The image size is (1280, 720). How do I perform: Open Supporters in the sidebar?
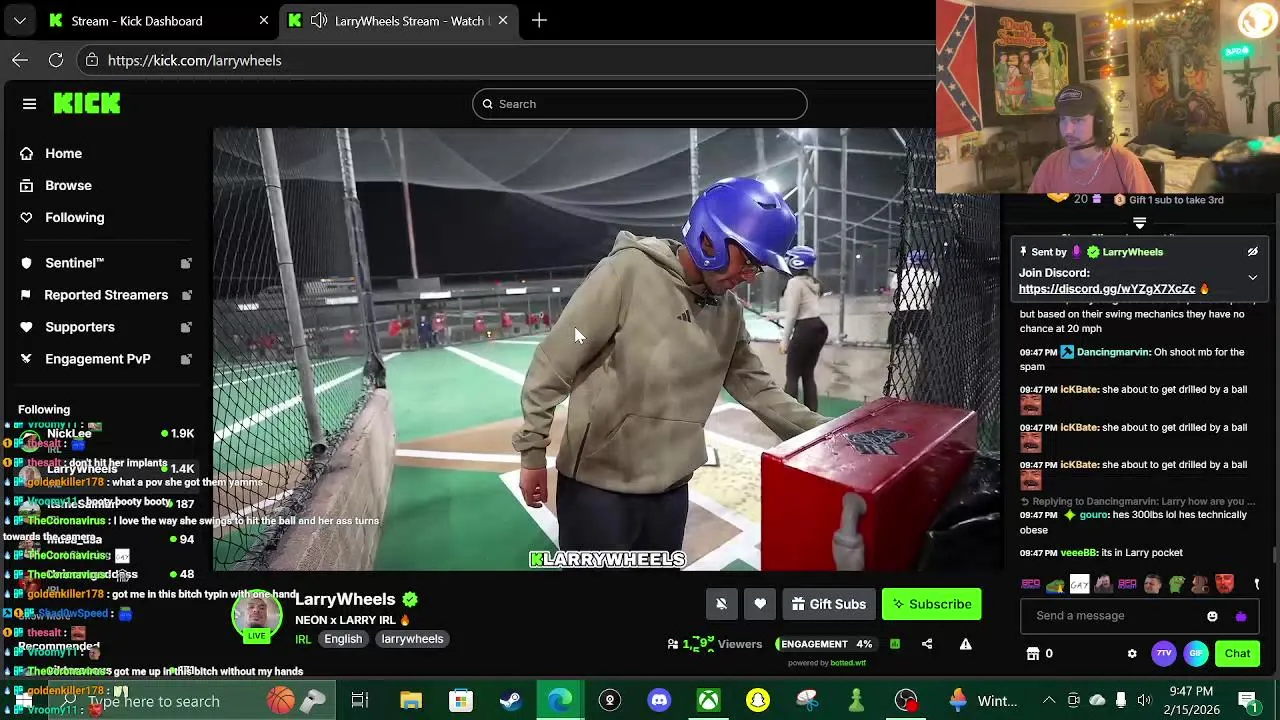coord(80,327)
